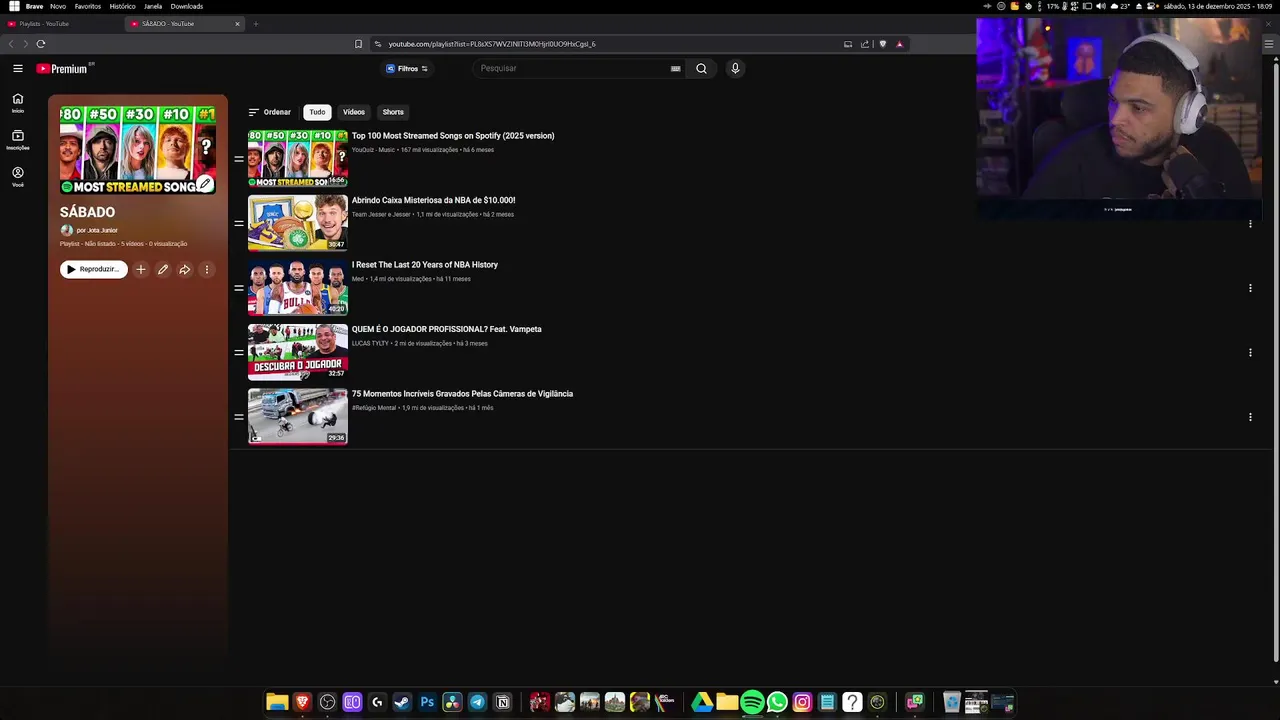Image resolution: width=1280 pixels, height=720 pixels.
Task: Open Brave Rewards triangle icon
Action: pos(899,44)
